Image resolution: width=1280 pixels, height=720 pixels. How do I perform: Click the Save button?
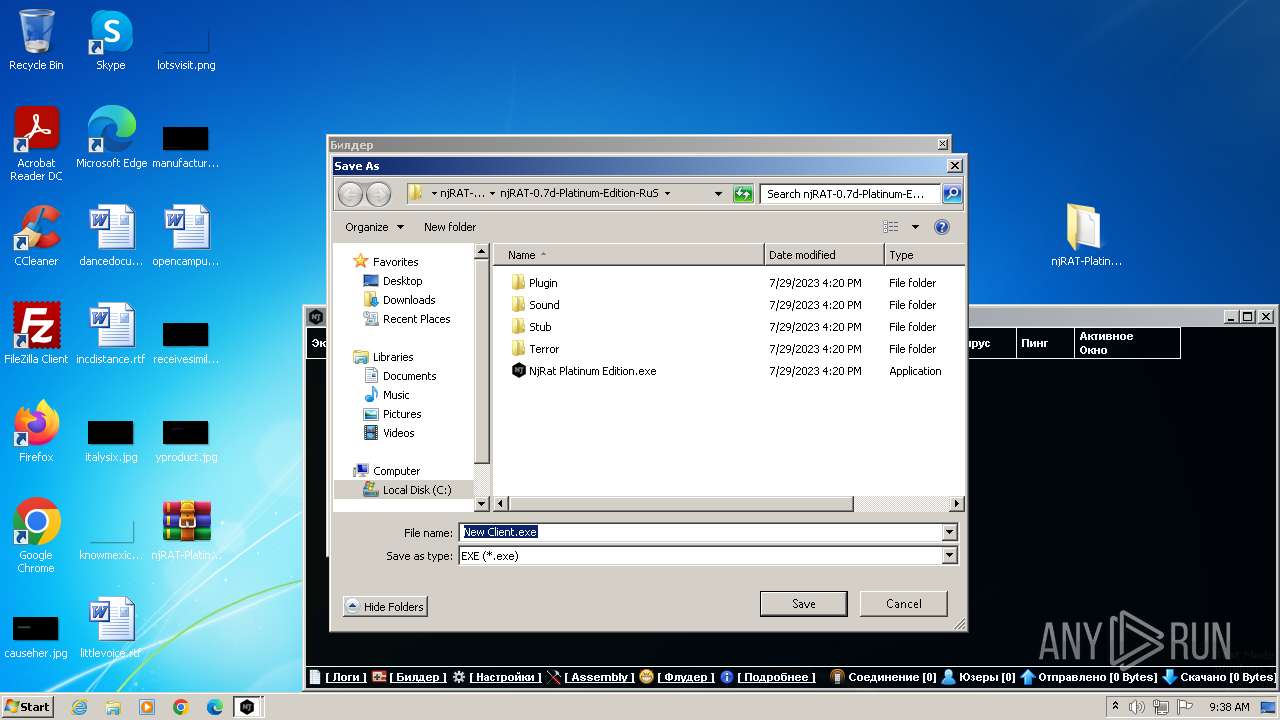point(804,604)
